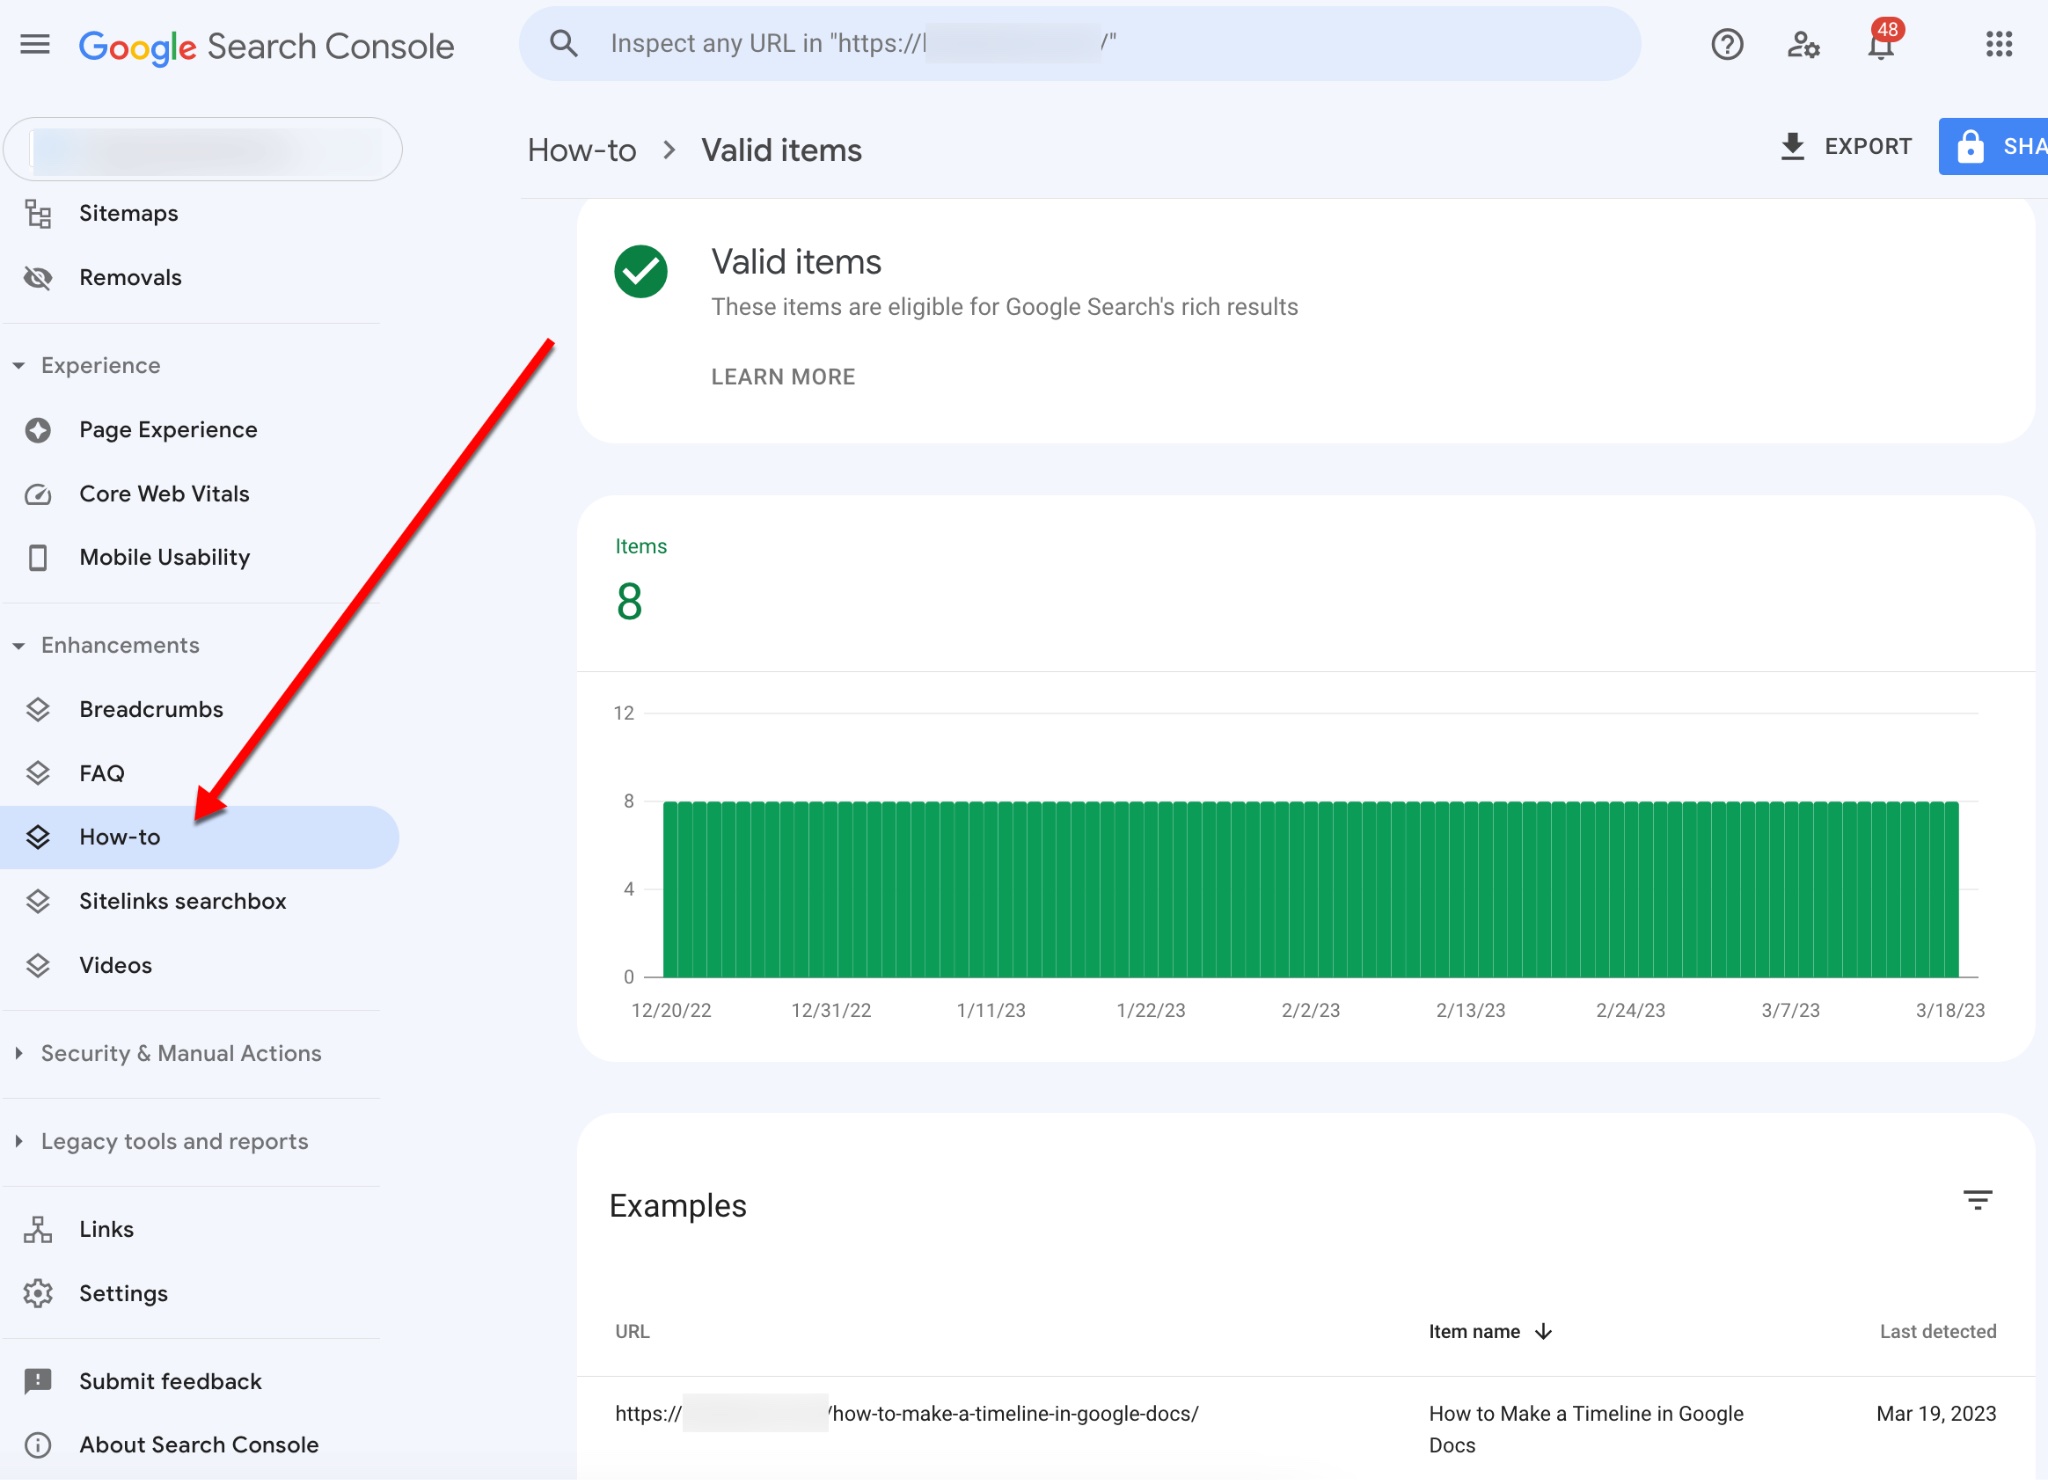This screenshot has width=2048, height=1480.
Task: Click the LEARN MORE link
Action: click(783, 377)
